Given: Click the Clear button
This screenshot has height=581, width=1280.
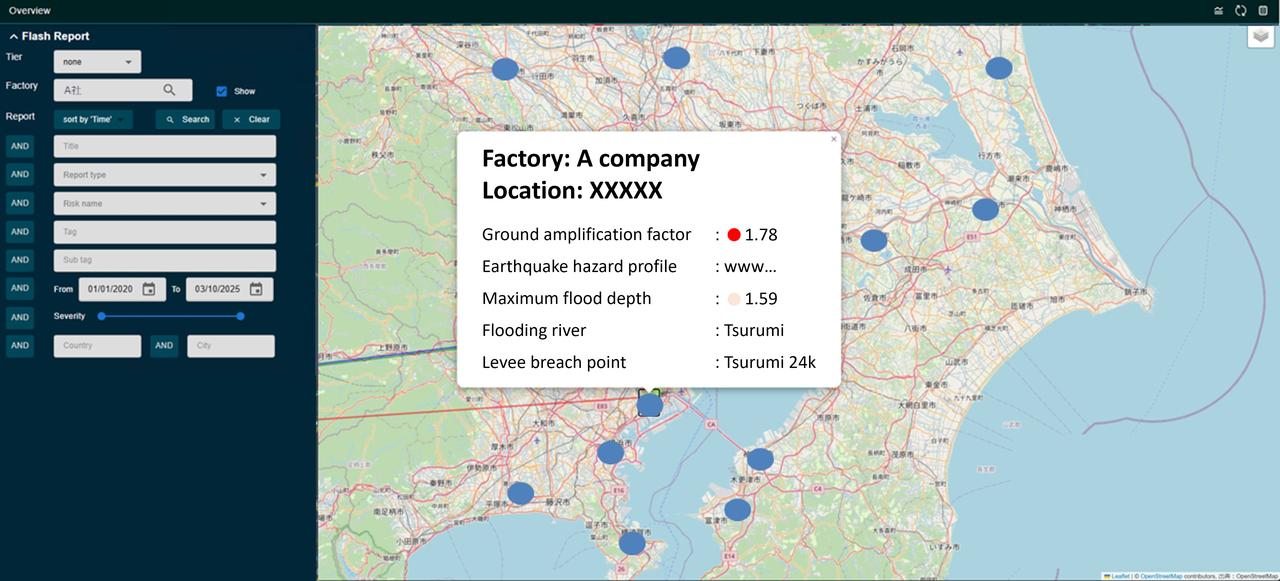Looking at the screenshot, I should tap(250, 118).
